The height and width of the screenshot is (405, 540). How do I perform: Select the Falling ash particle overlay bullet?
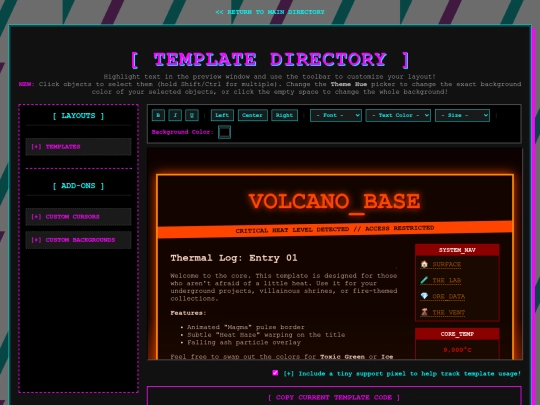click(x=244, y=343)
